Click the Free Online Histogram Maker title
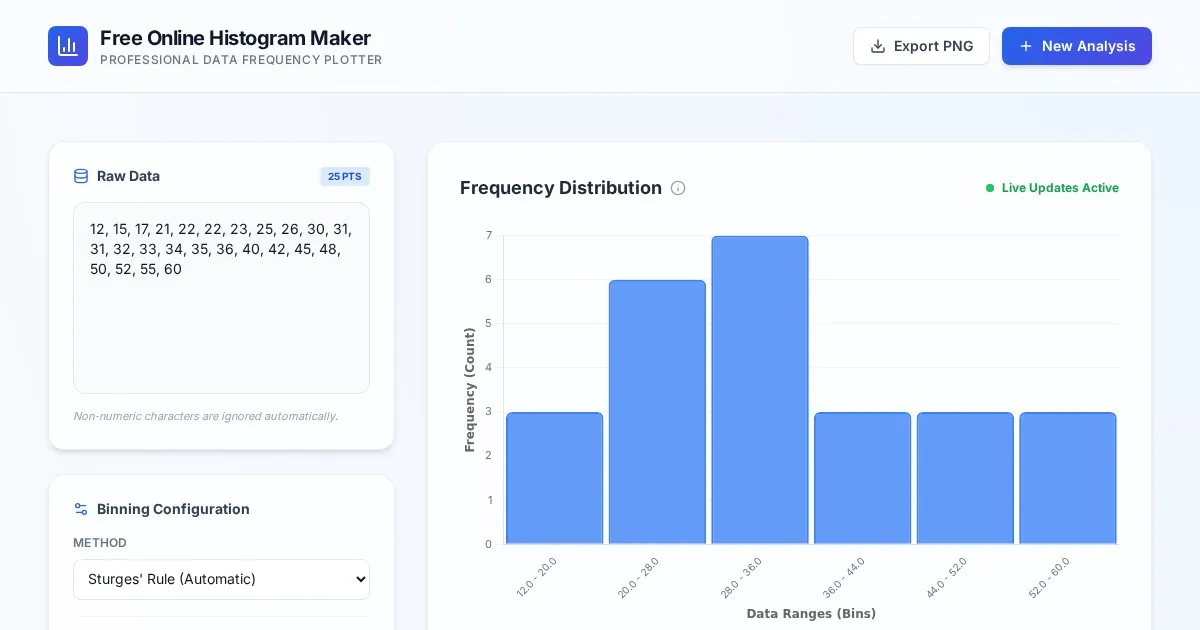The image size is (1200, 630). tap(235, 38)
